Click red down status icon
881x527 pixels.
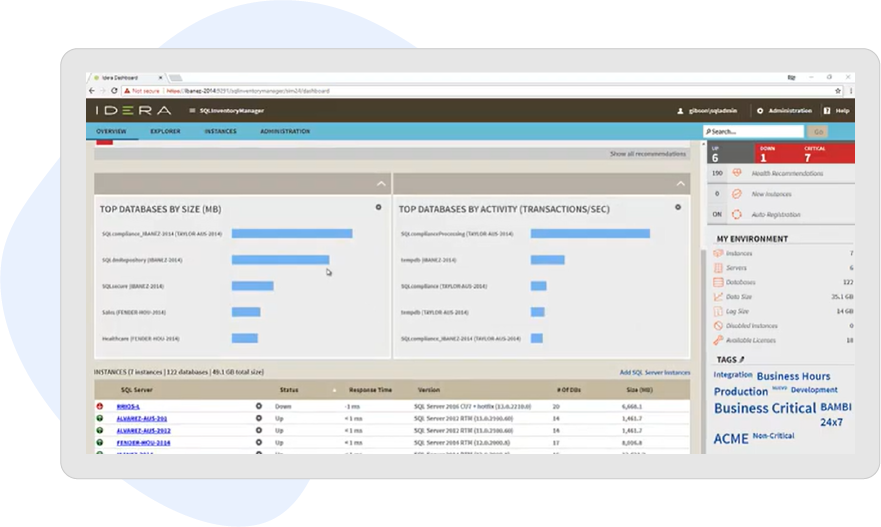click(100, 406)
